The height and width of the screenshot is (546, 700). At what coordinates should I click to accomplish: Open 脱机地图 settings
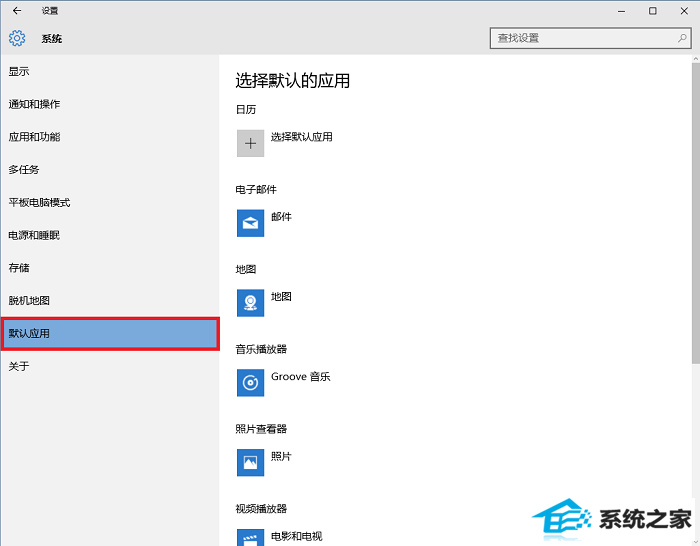coord(110,301)
